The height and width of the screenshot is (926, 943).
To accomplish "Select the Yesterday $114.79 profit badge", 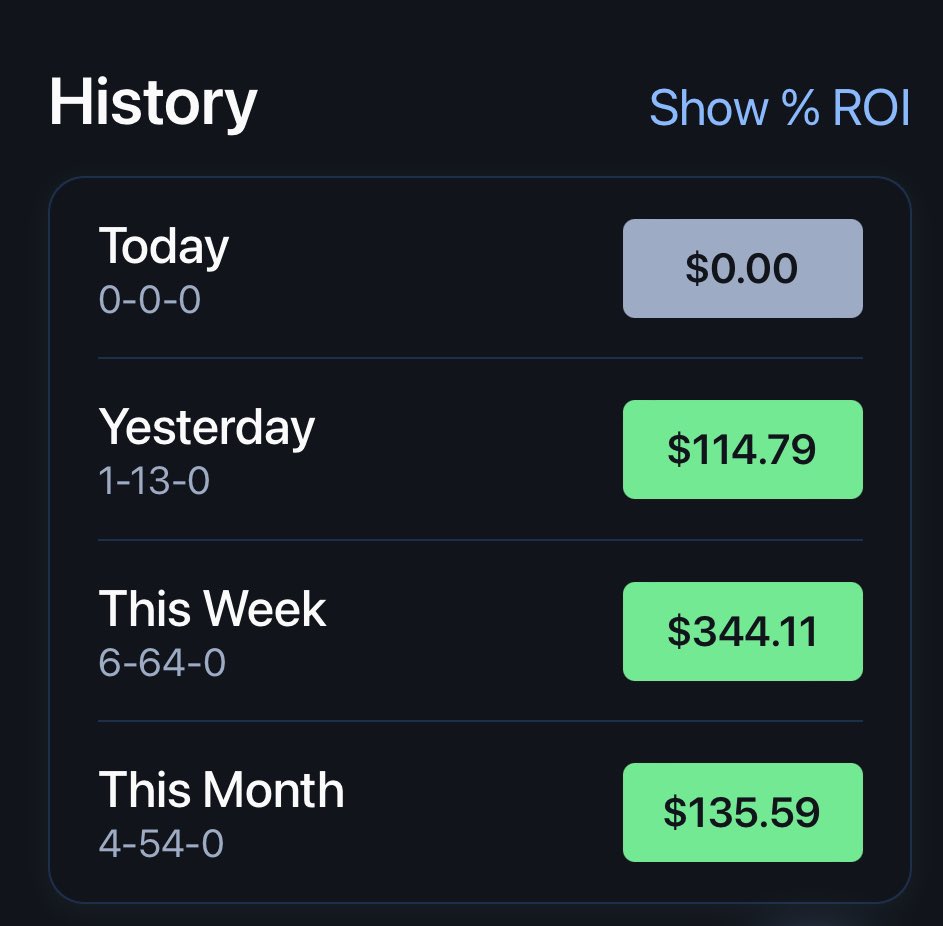I will (743, 449).
